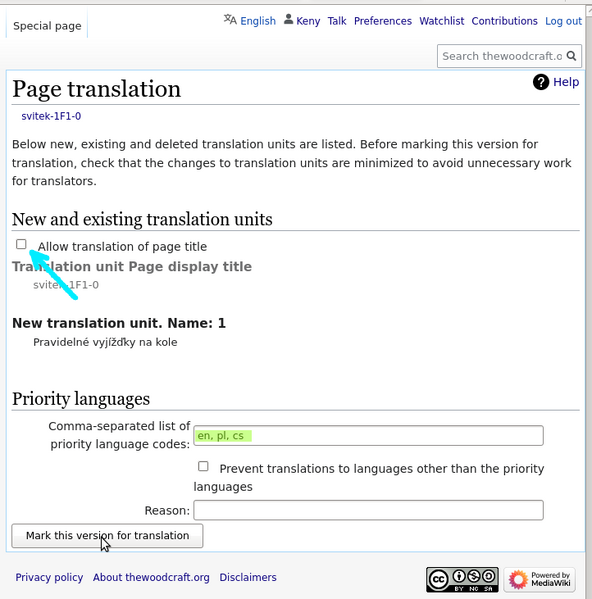Click Mark this version for translation

[x=107, y=536]
